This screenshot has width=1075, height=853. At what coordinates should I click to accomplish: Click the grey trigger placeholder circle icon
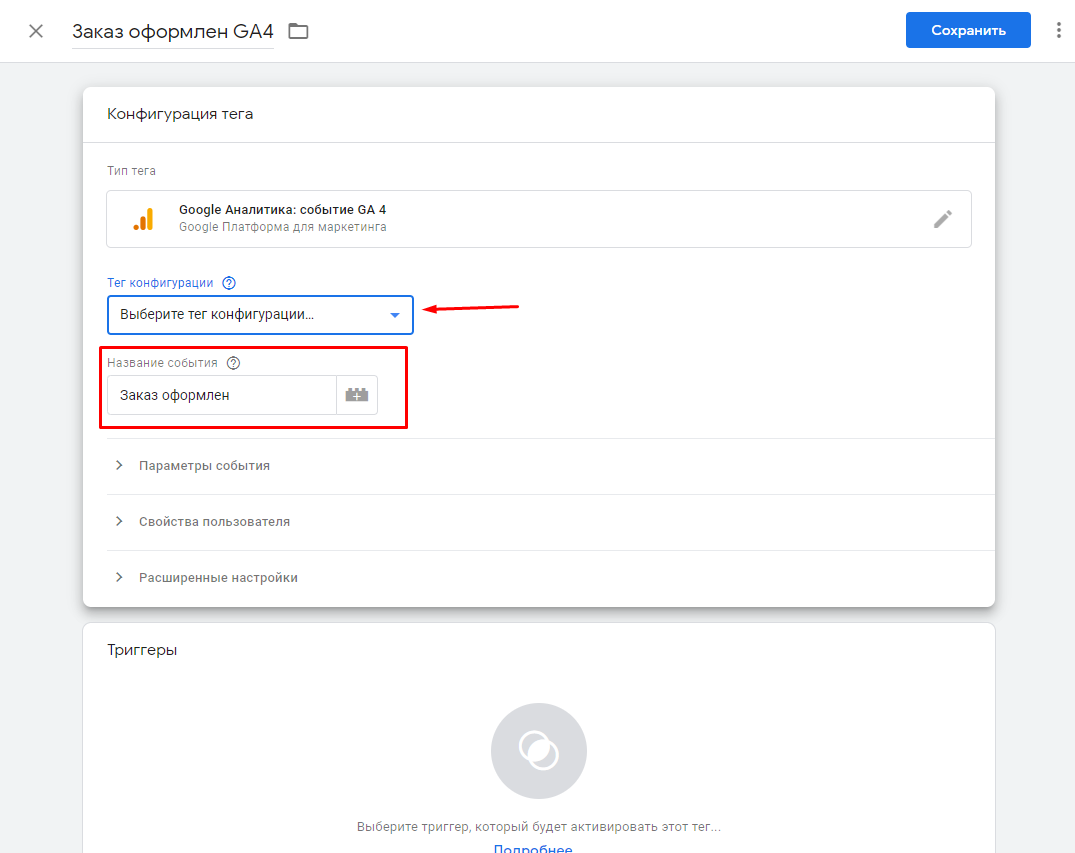(x=538, y=750)
